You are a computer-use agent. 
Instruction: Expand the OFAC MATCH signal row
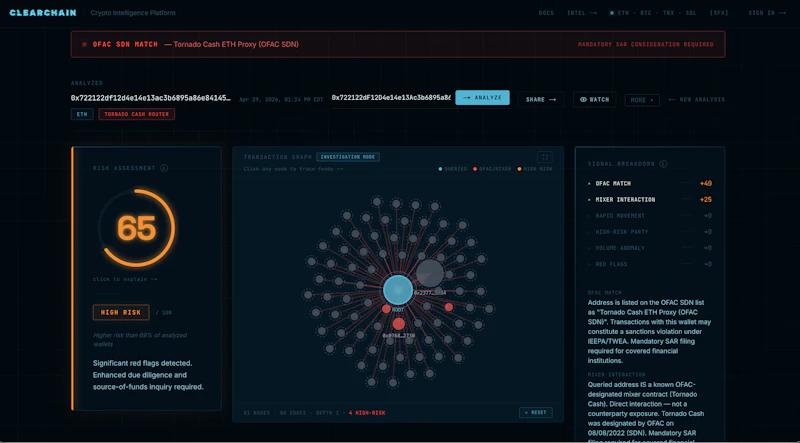[x=650, y=183]
